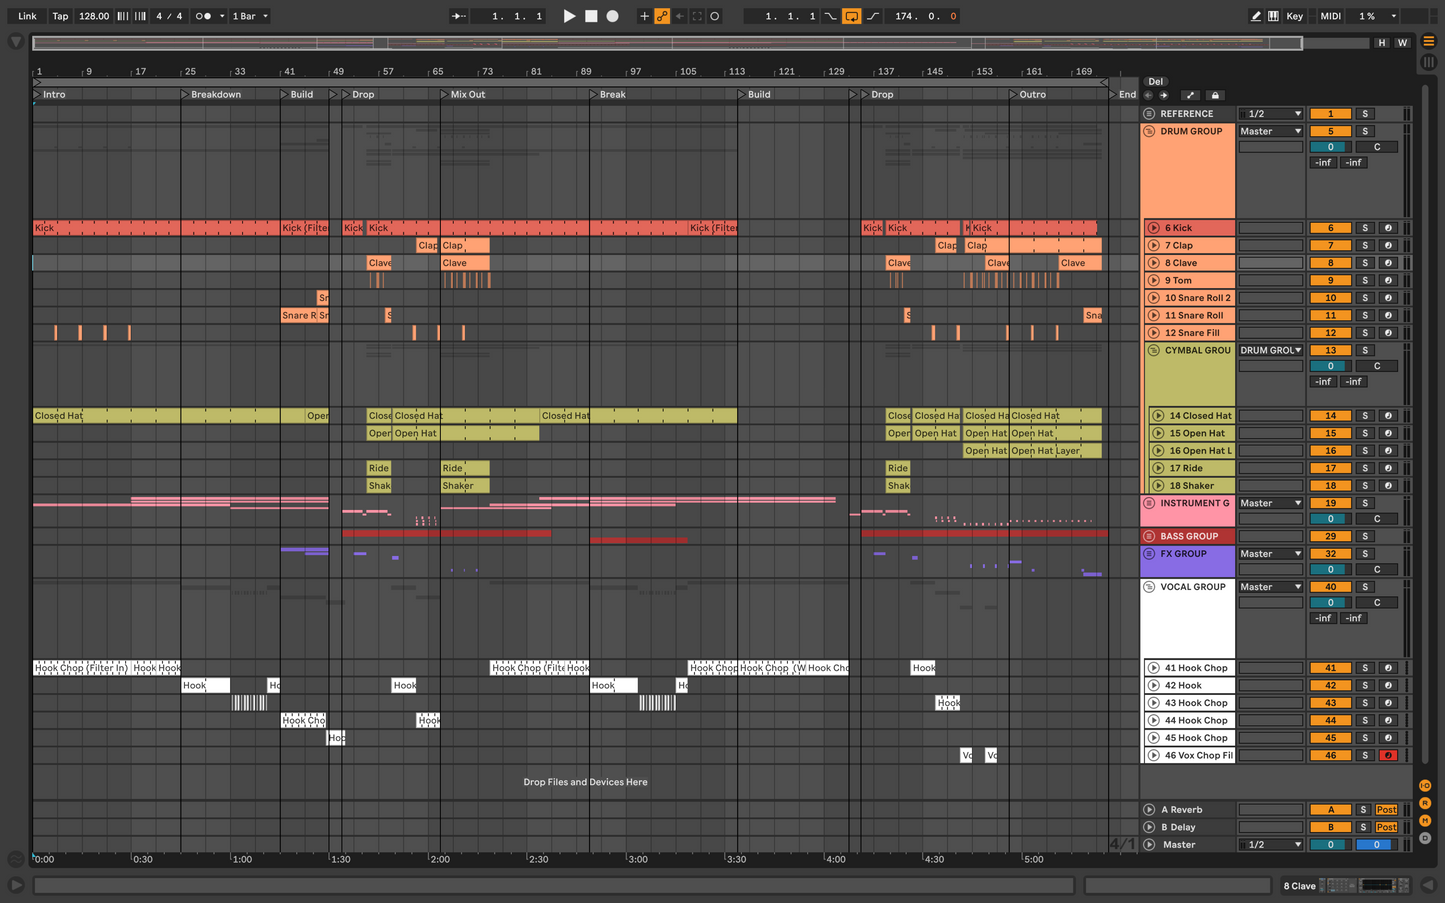
Task: Toggle the MIDI map mode switch
Action: pyautogui.click(x=1330, y=16)
